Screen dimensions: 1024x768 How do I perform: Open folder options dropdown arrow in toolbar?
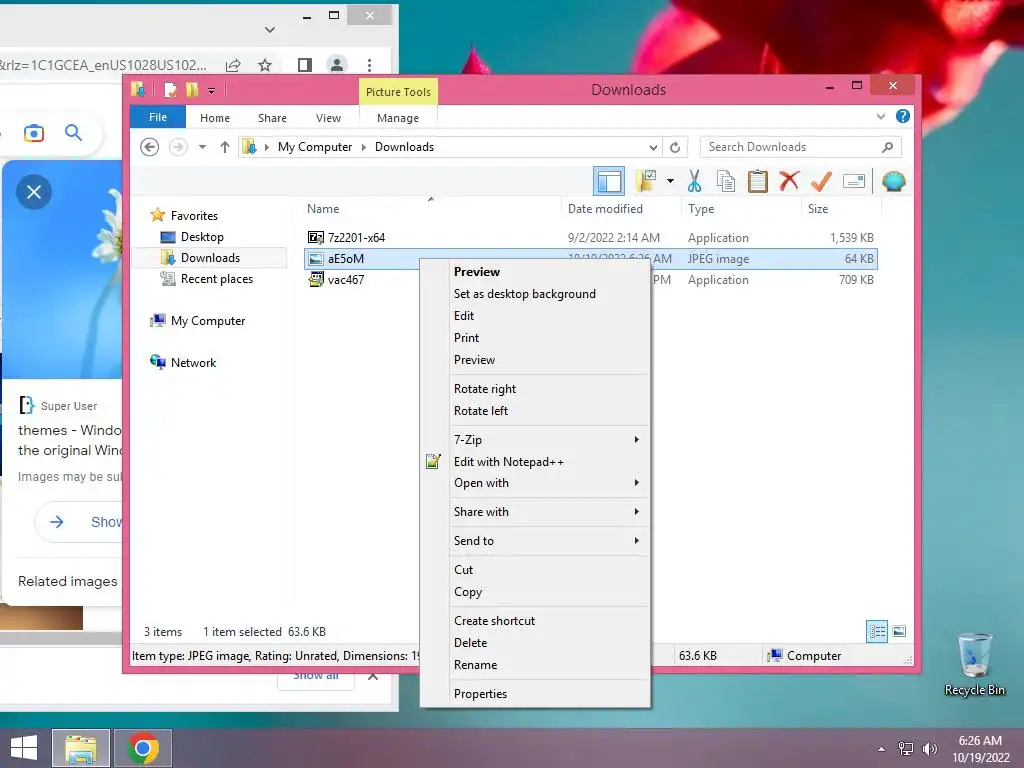(x=670, y=181)
